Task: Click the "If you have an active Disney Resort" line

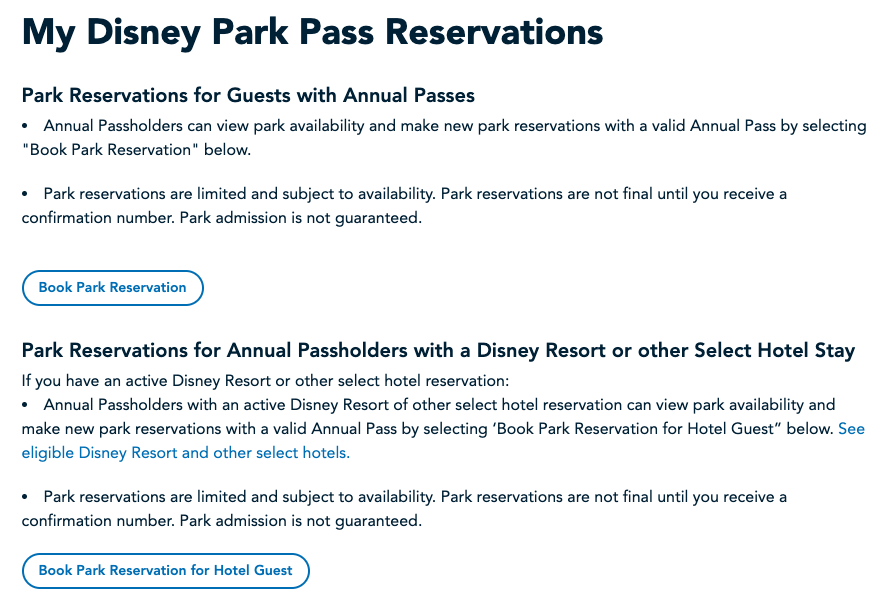Action: (266, 381)
